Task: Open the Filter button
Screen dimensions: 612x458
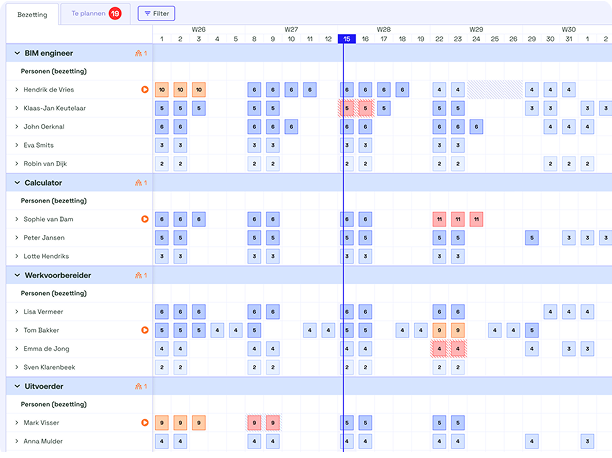Action: coord(156,13)
